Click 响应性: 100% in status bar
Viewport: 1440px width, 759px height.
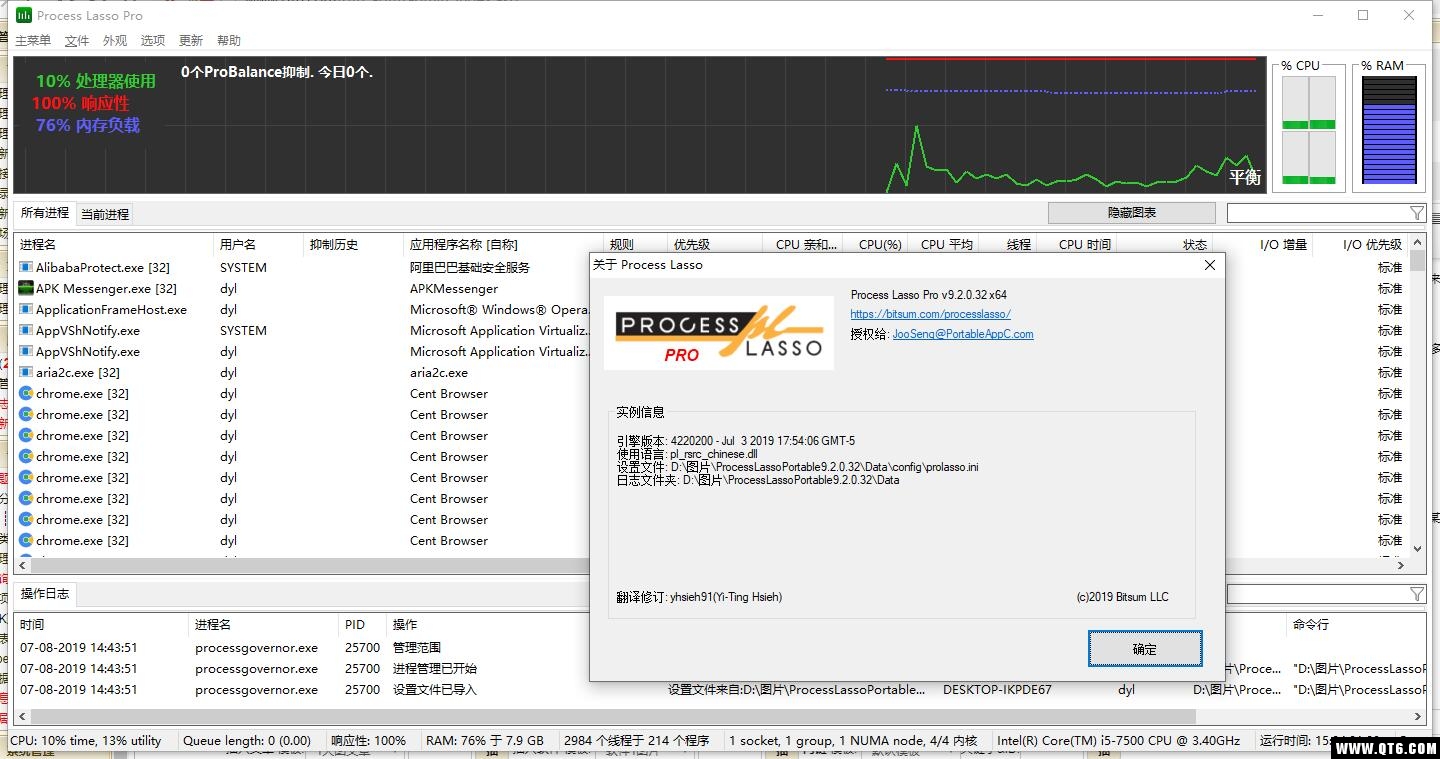[x=369, y=741]
